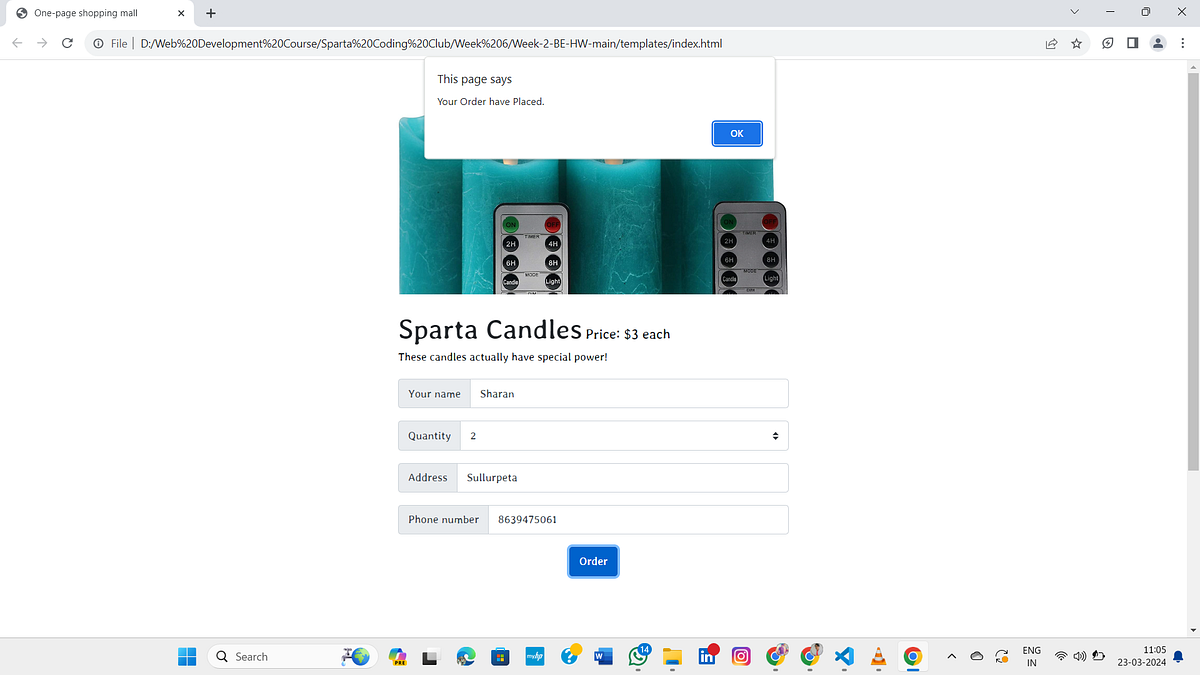1200x675 pixels.
Task: Click the Order button
Action: 593,561
